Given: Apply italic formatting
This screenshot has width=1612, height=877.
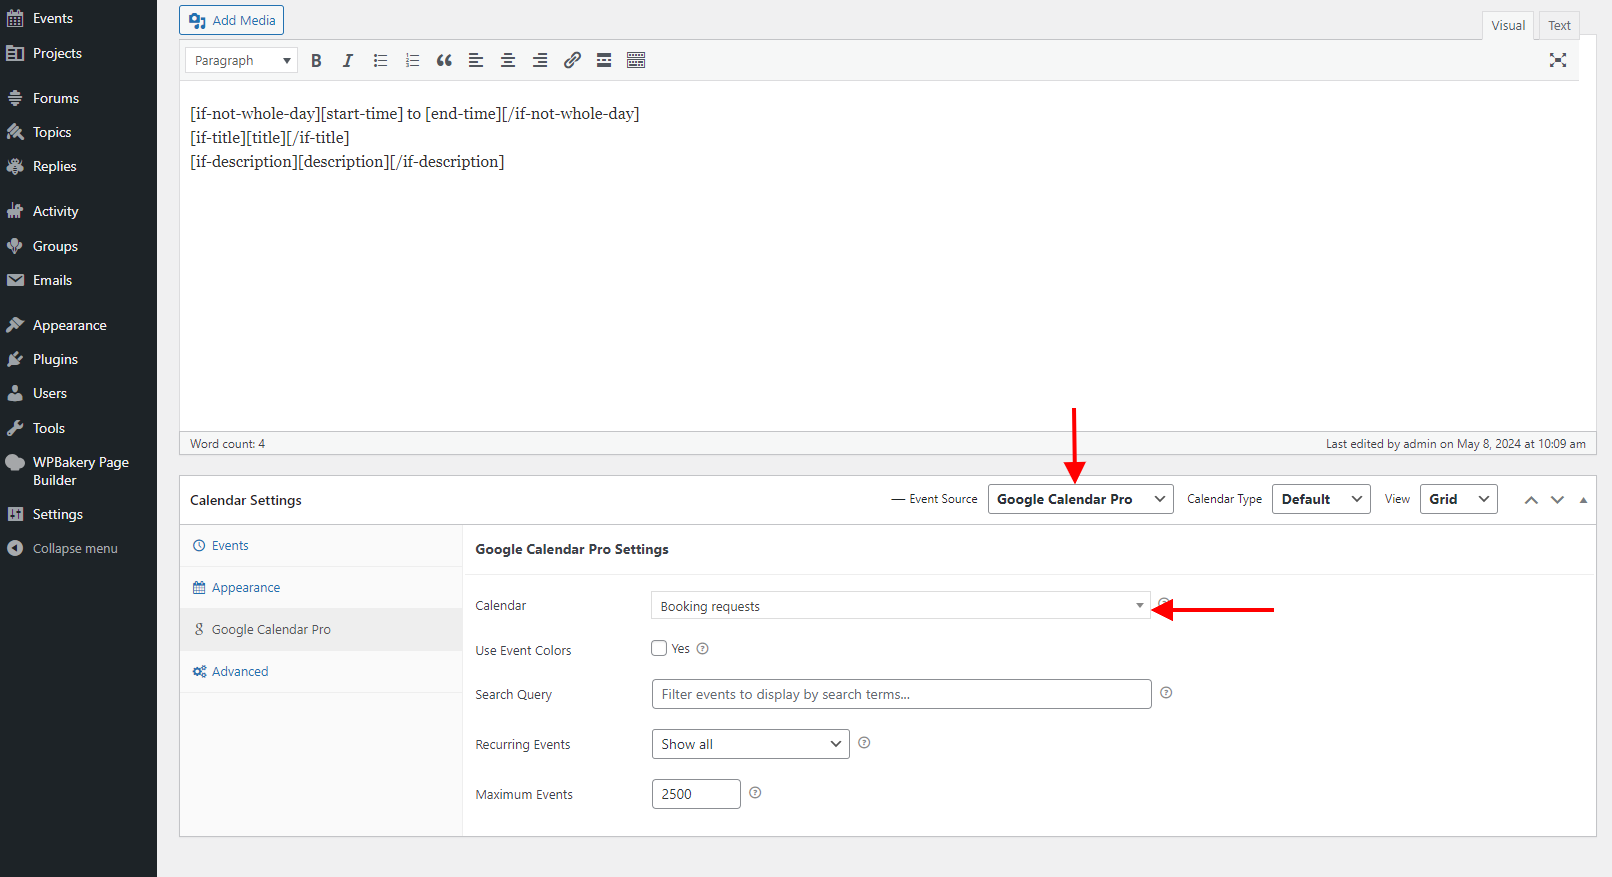Looking at the screenshot, I should pos(348,61).
